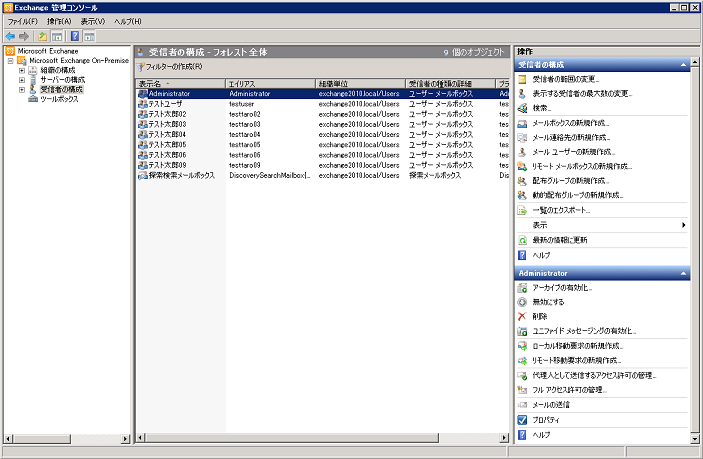This screenshot has height=459, width=703.
Task: Click the Forward arrow toolbar icon
Action: click(x=24, y=36)
